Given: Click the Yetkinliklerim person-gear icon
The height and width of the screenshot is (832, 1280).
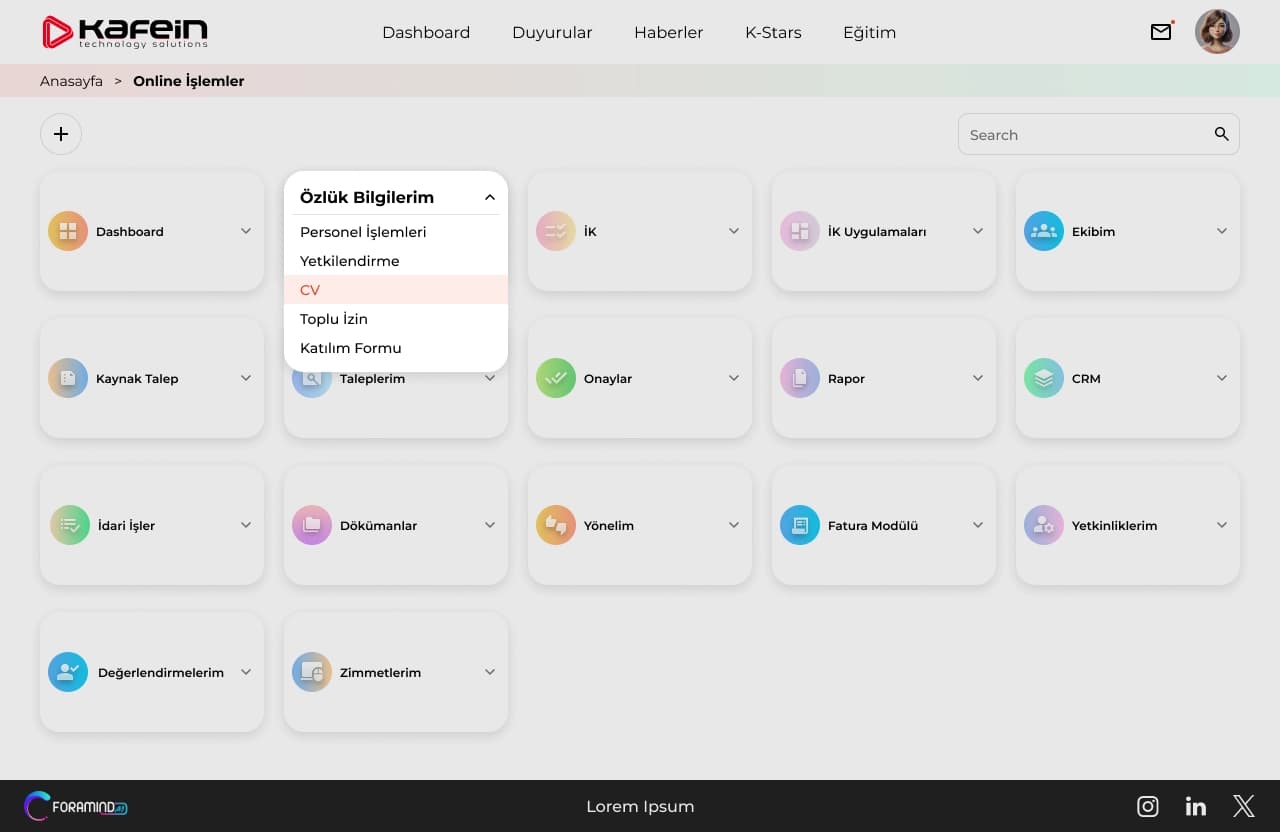Looking at the screenshot, I should (x=1044, y=525).
